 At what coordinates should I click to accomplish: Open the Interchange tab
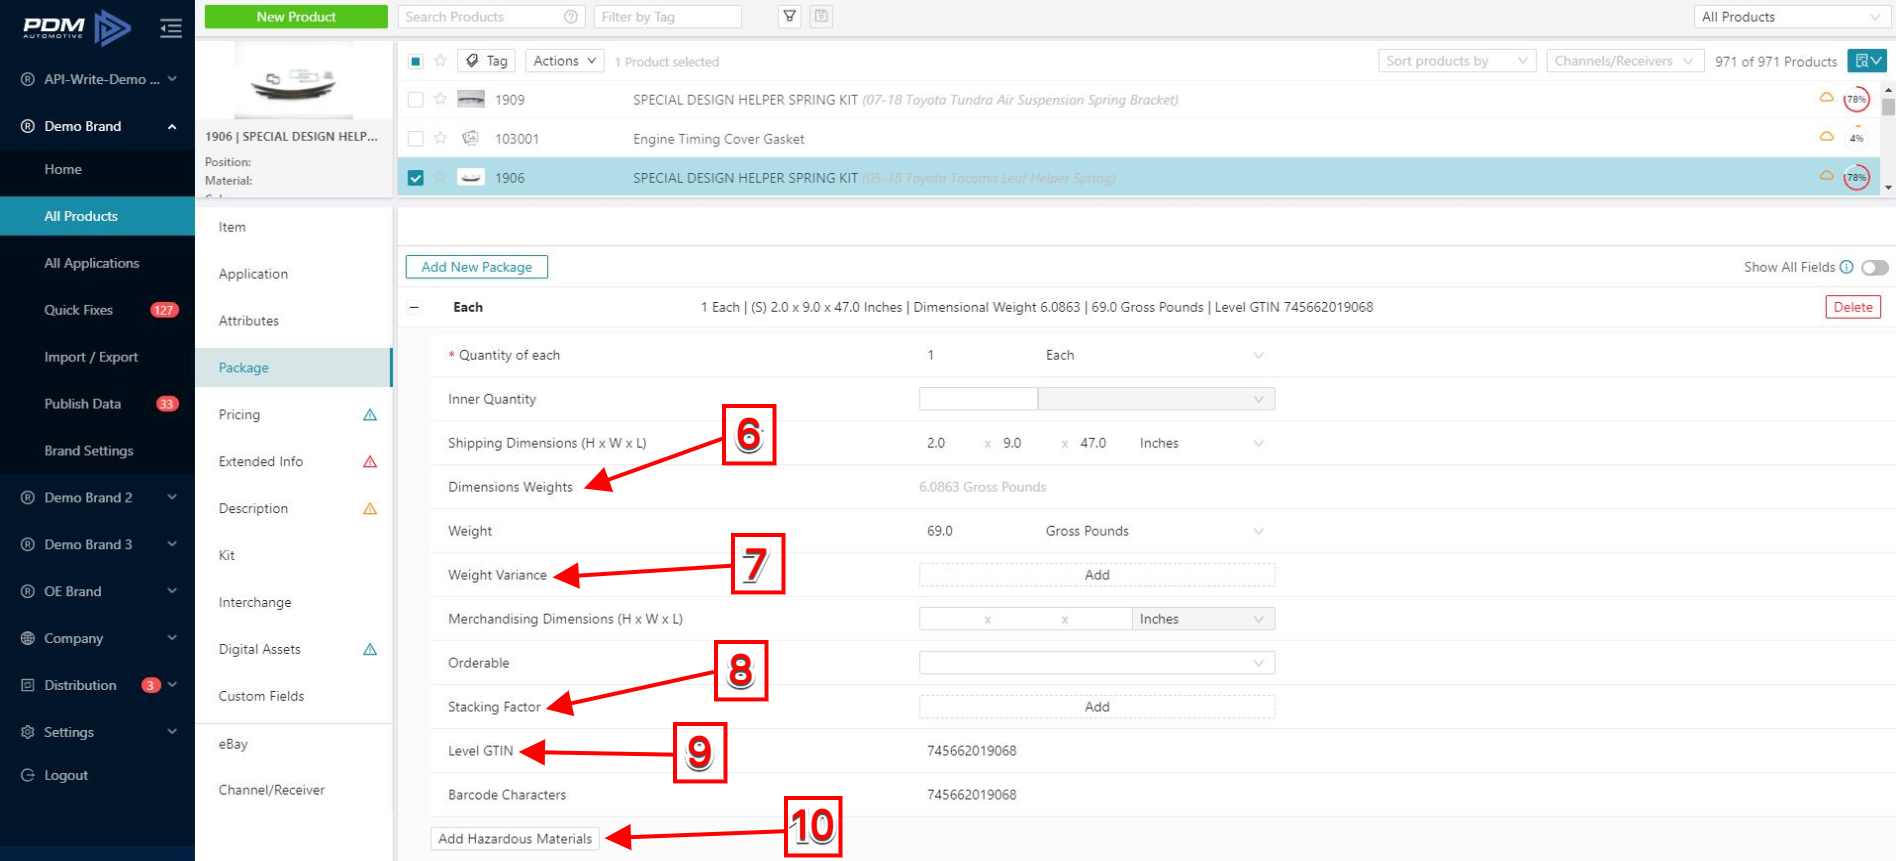coord(293,602)
